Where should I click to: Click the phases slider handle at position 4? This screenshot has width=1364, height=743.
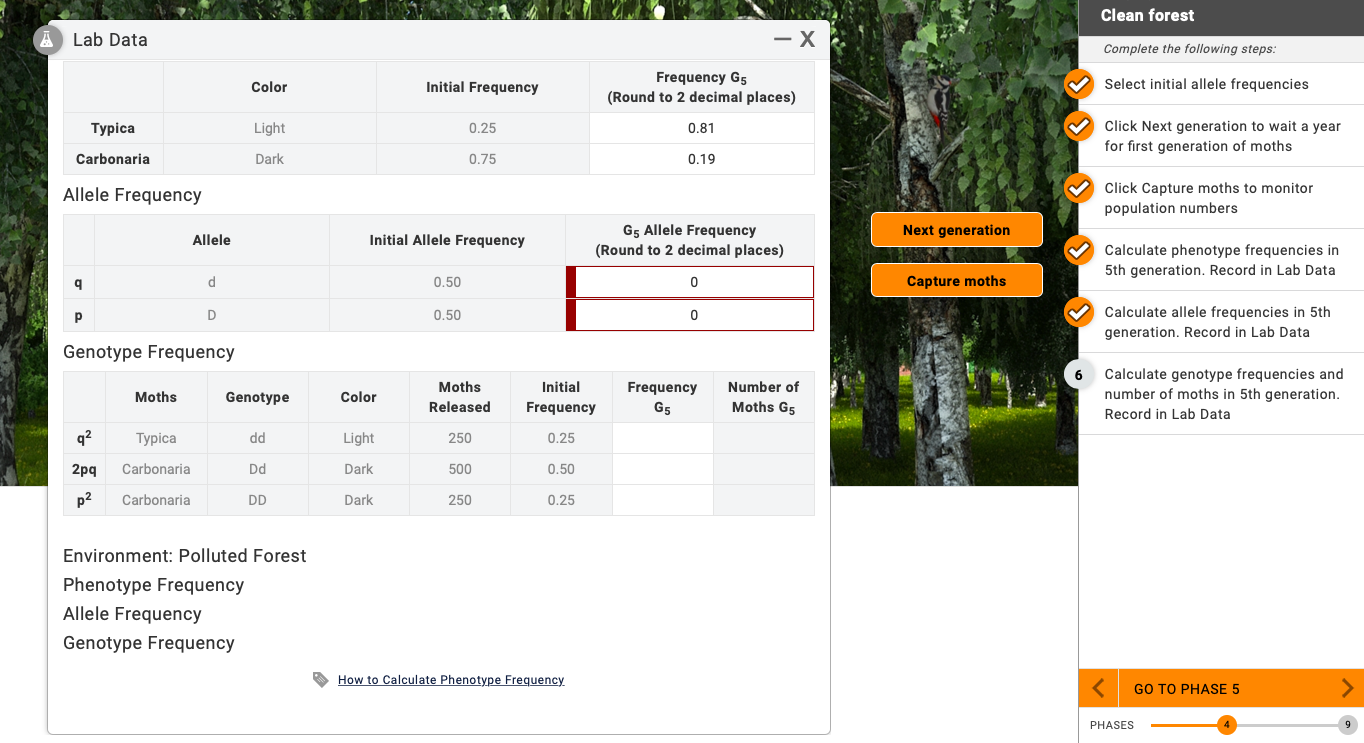click(x=1227, y=725)
